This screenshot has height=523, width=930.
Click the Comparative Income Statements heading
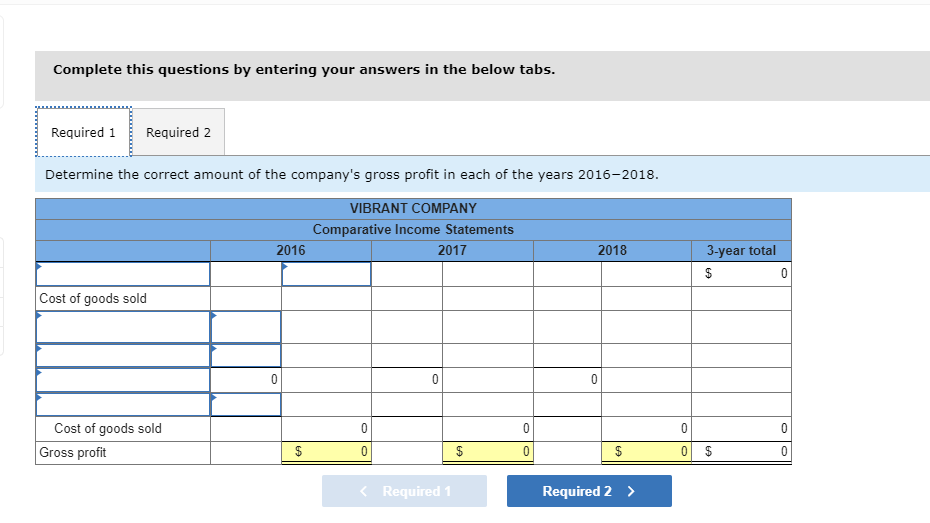point(413,229)
